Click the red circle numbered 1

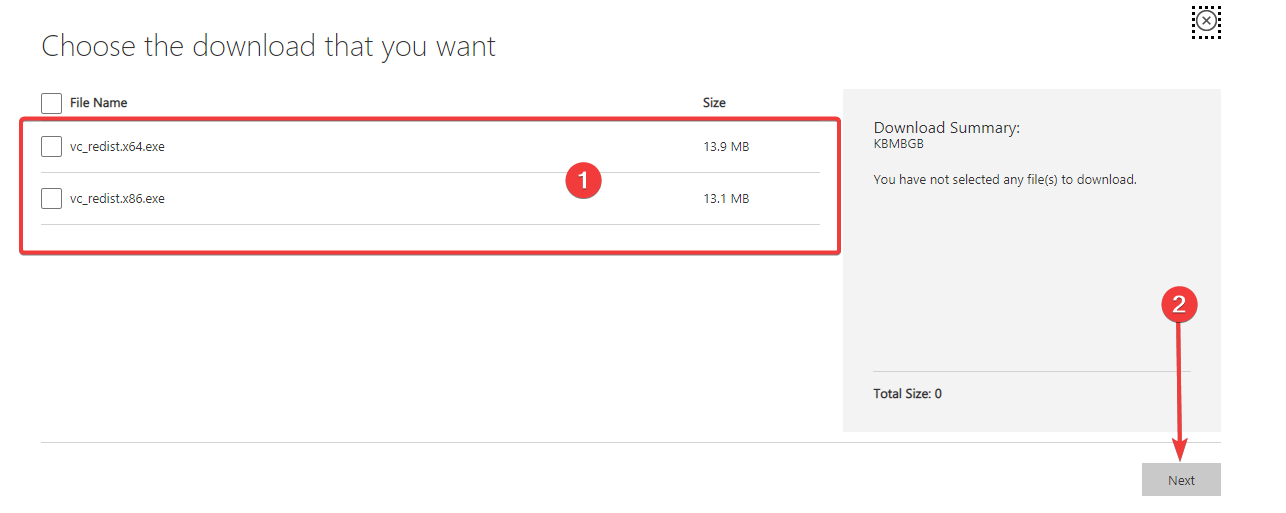tap(583, 181)
